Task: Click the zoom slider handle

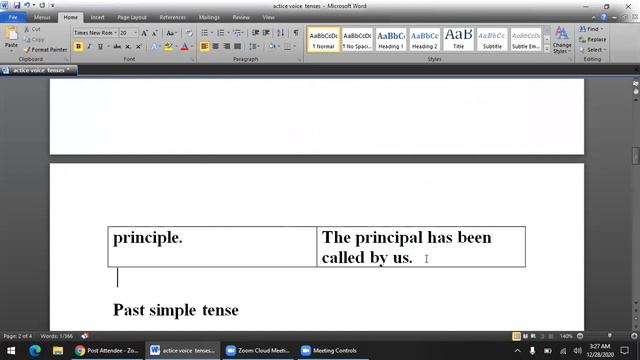Action: [609, 336]
